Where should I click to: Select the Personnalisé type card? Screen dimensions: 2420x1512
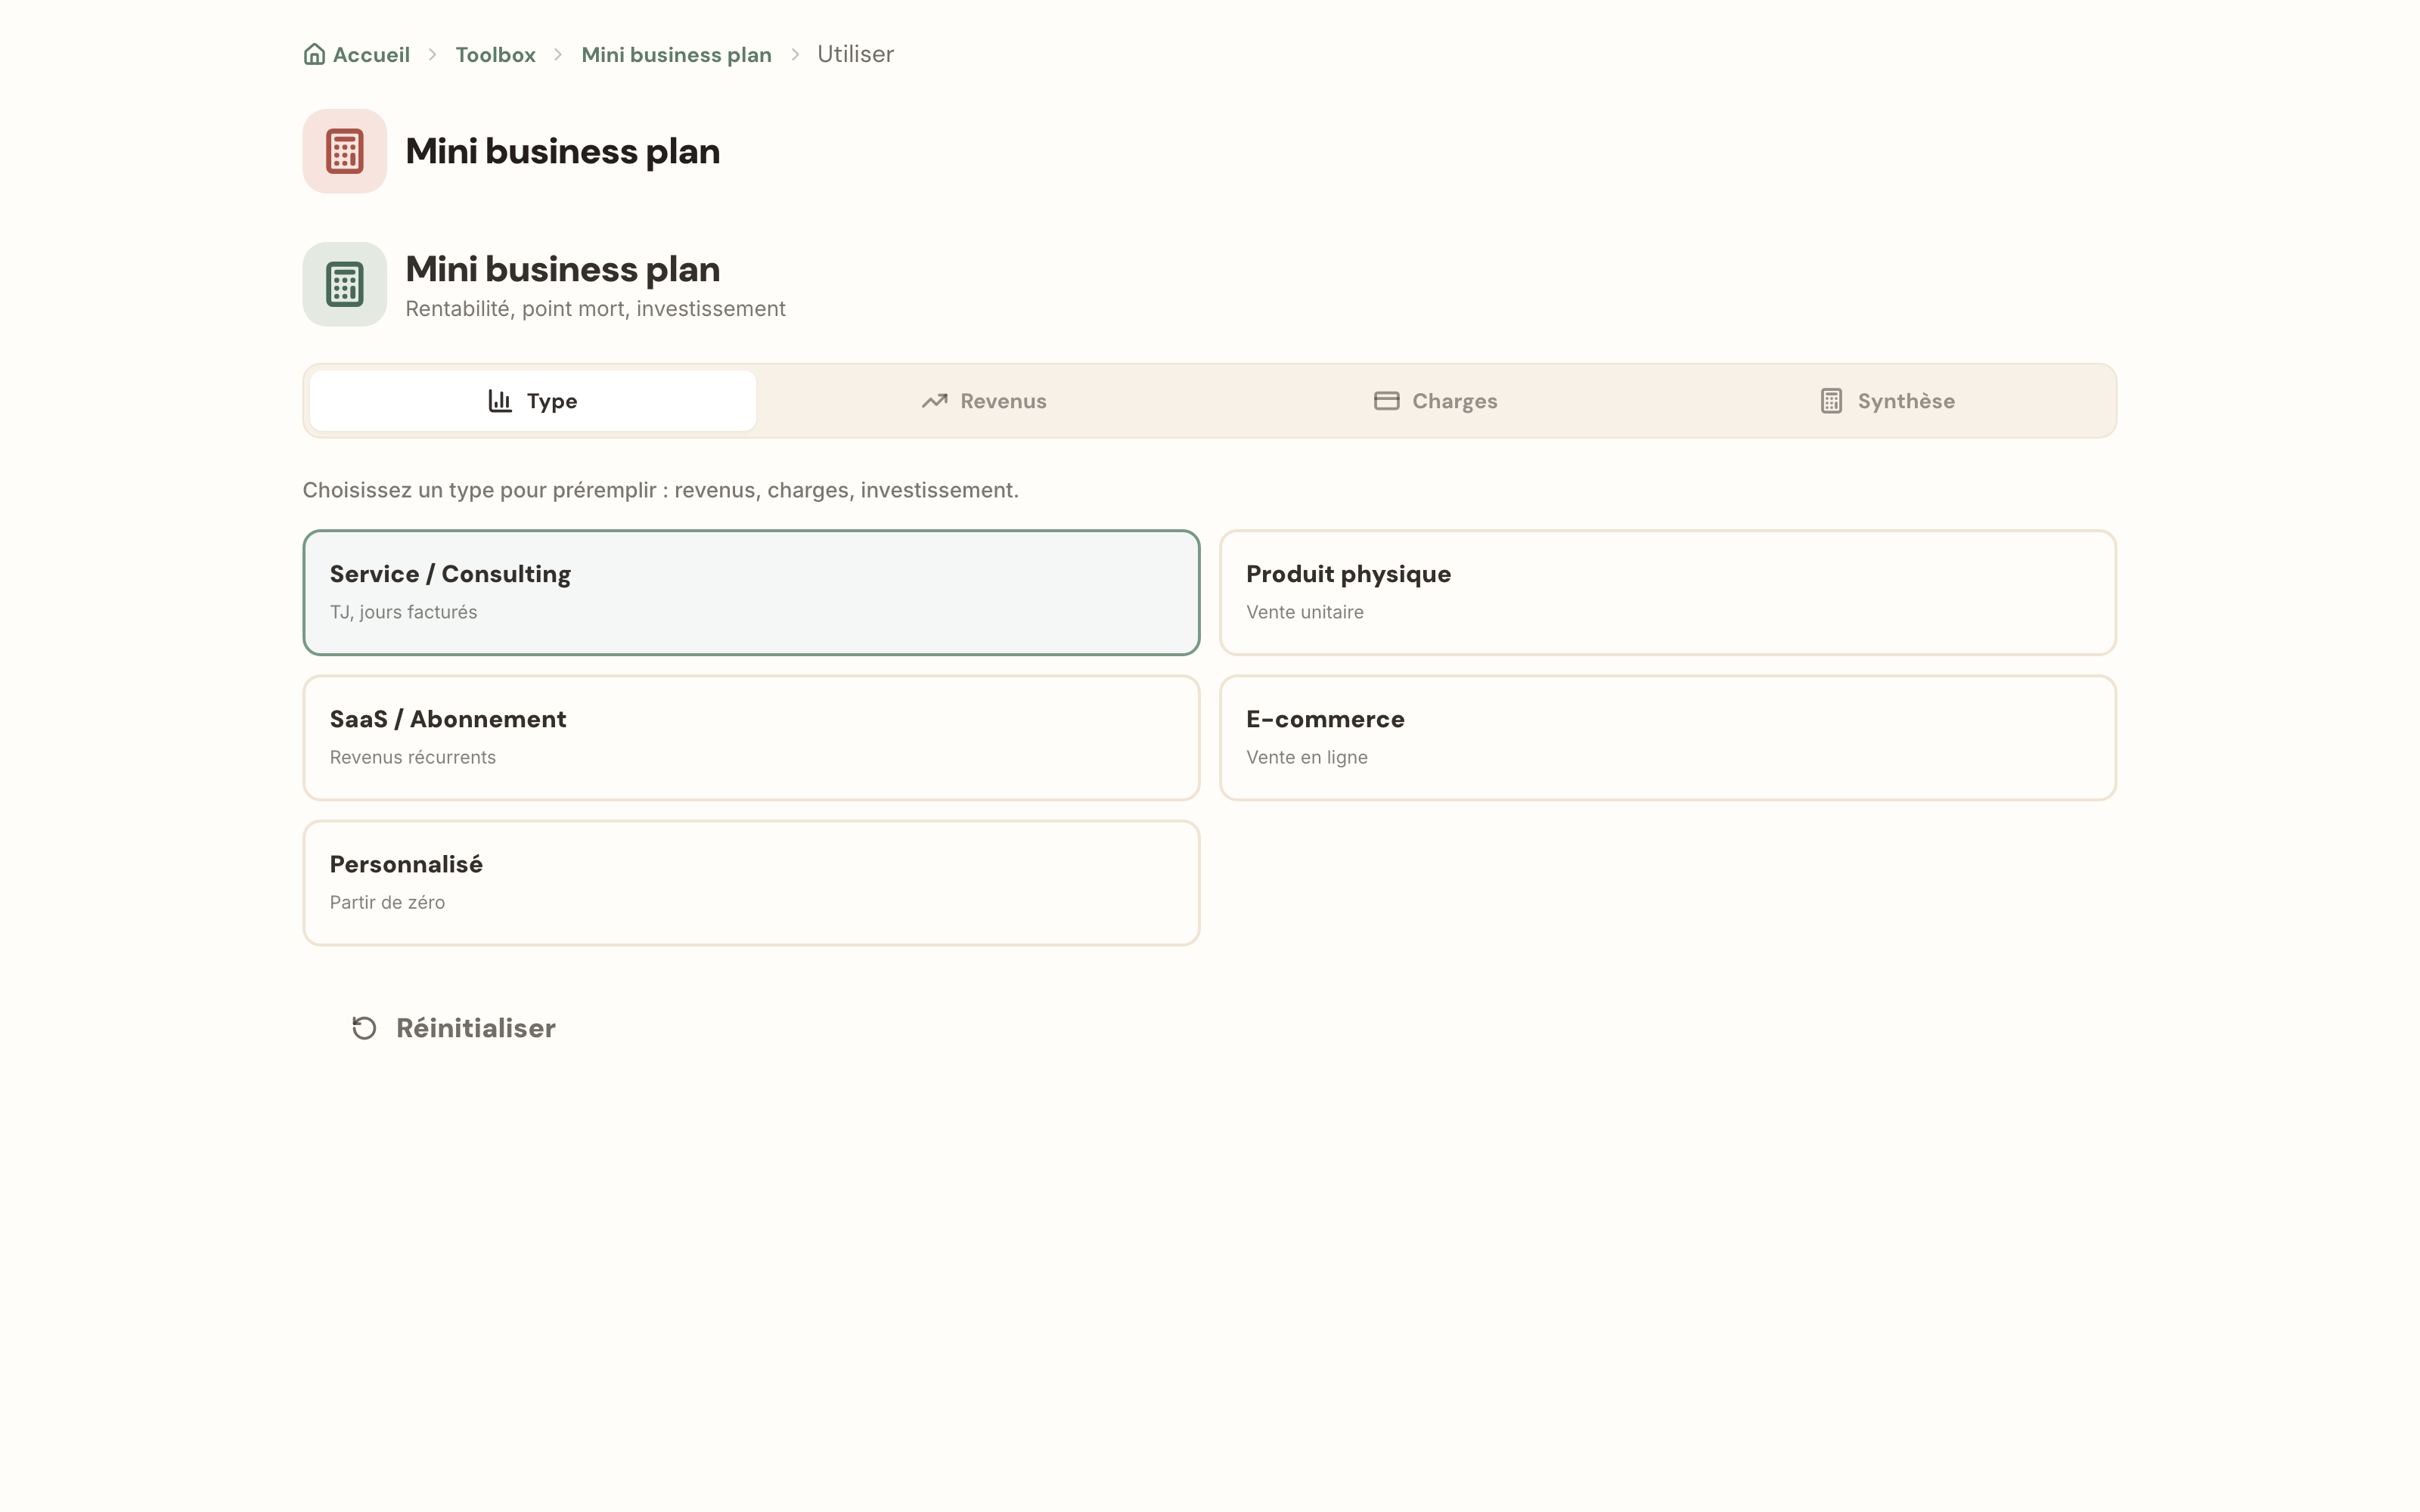click(751, 883)
